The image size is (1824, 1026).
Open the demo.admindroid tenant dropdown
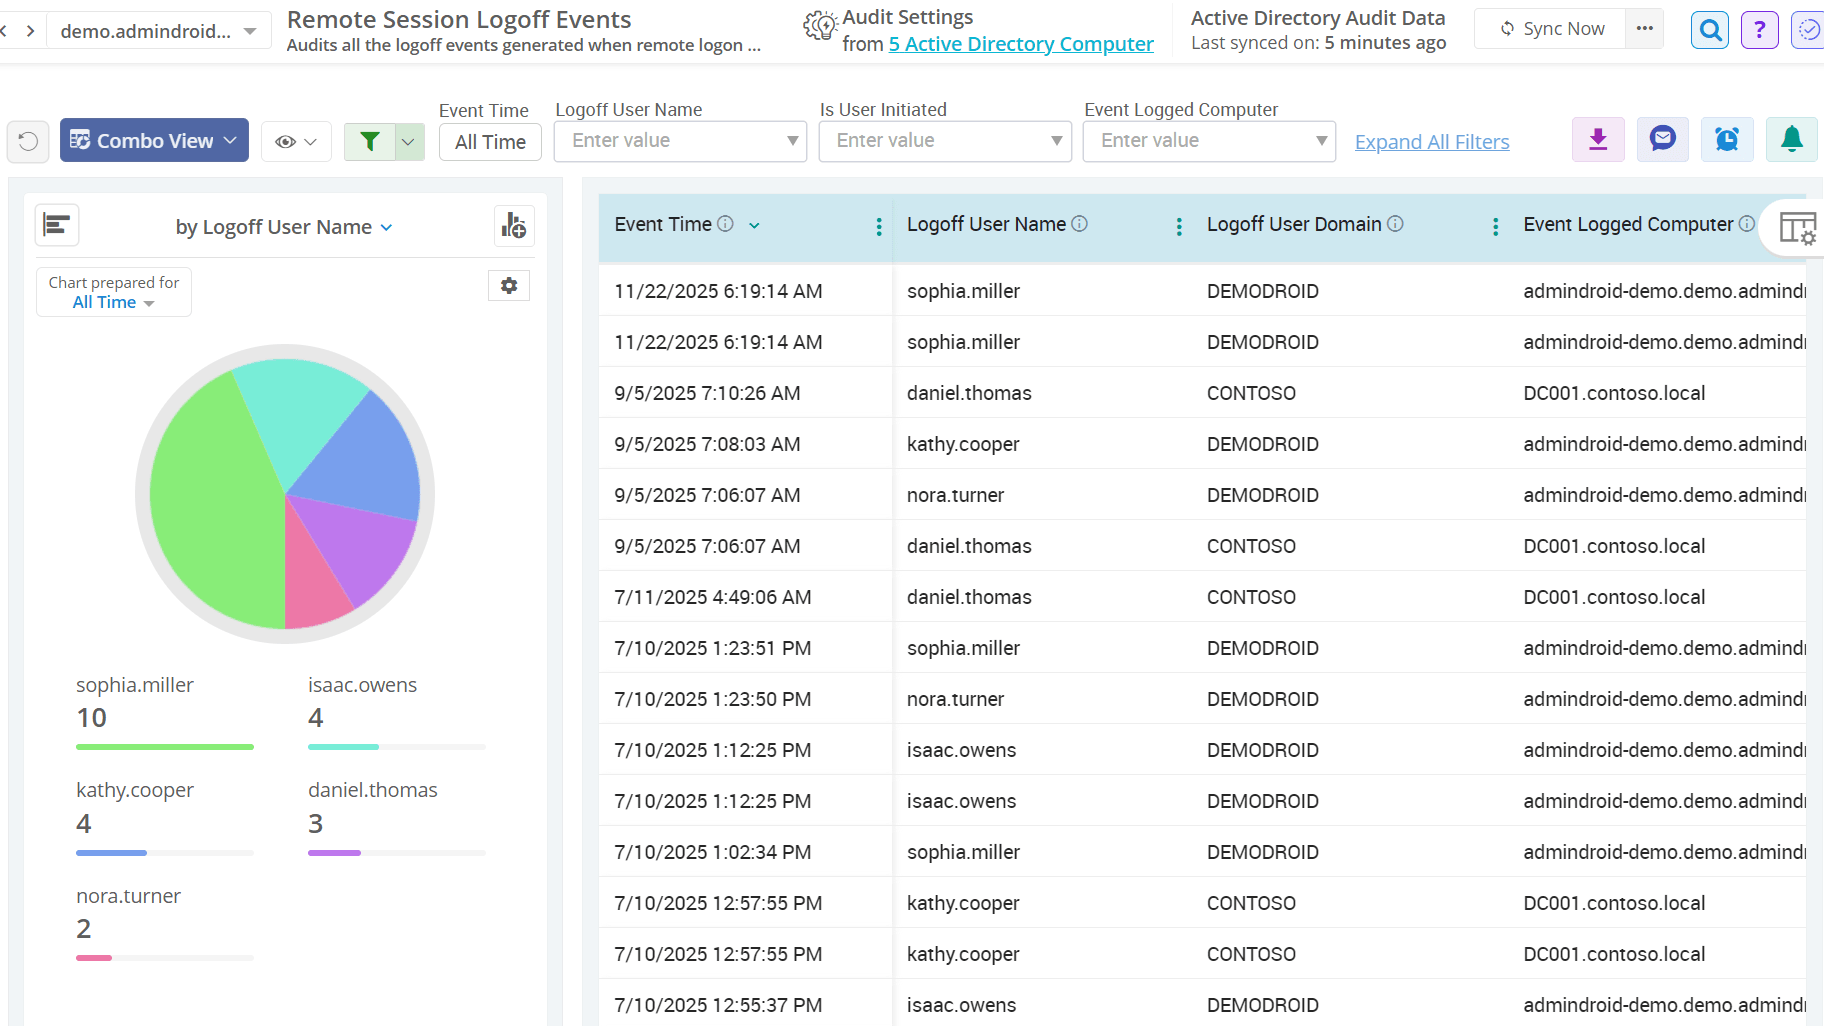click(159, 31)
